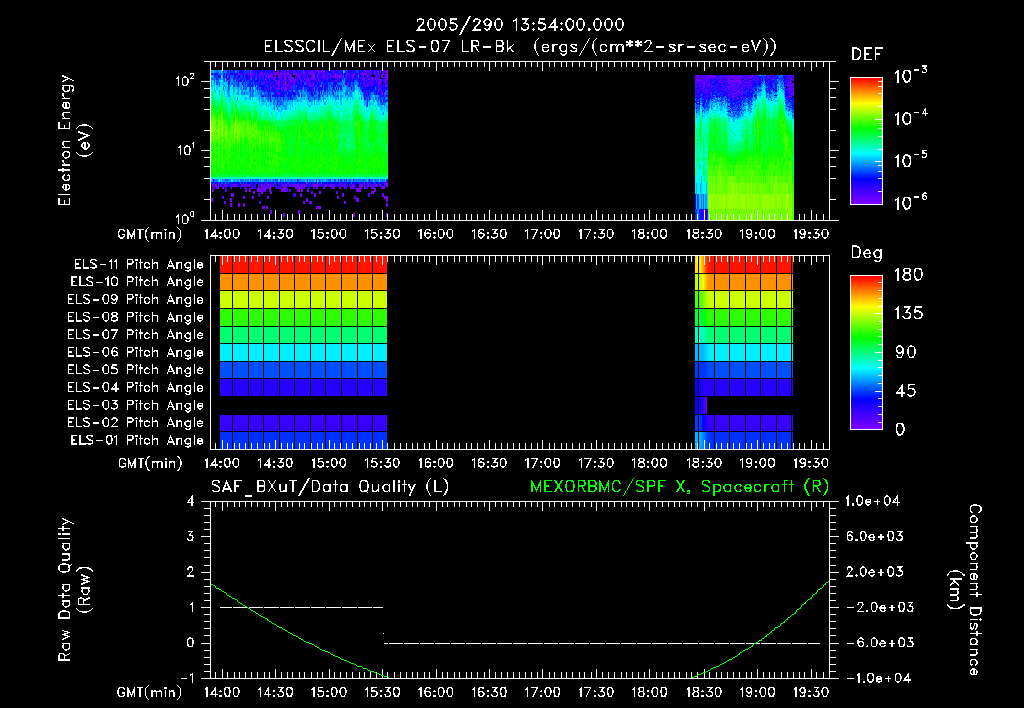Click the Raw Data Quality axis label
Viewport: 1024px width, 708px height.
(x=74, y=590)
